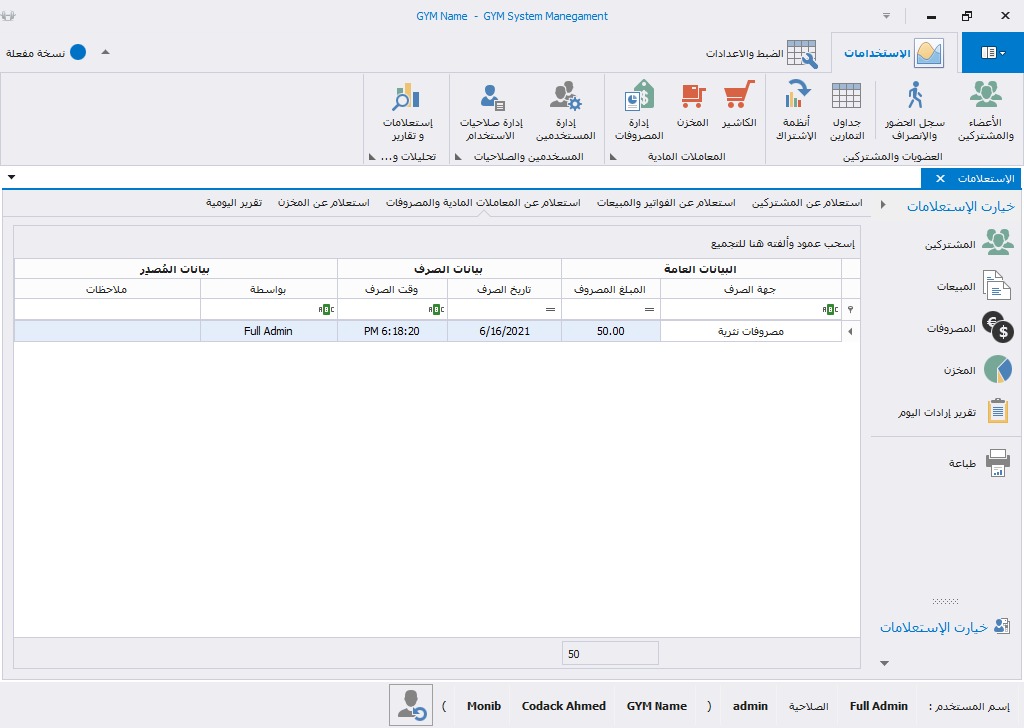Click admin username in status bar

(x=750, y=706)
